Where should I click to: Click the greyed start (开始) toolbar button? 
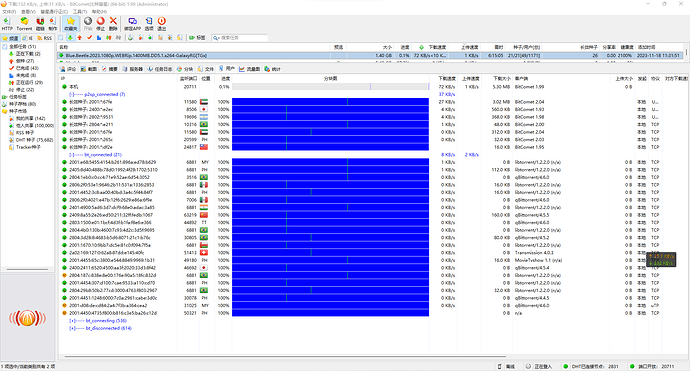click(x=88, y=23)
